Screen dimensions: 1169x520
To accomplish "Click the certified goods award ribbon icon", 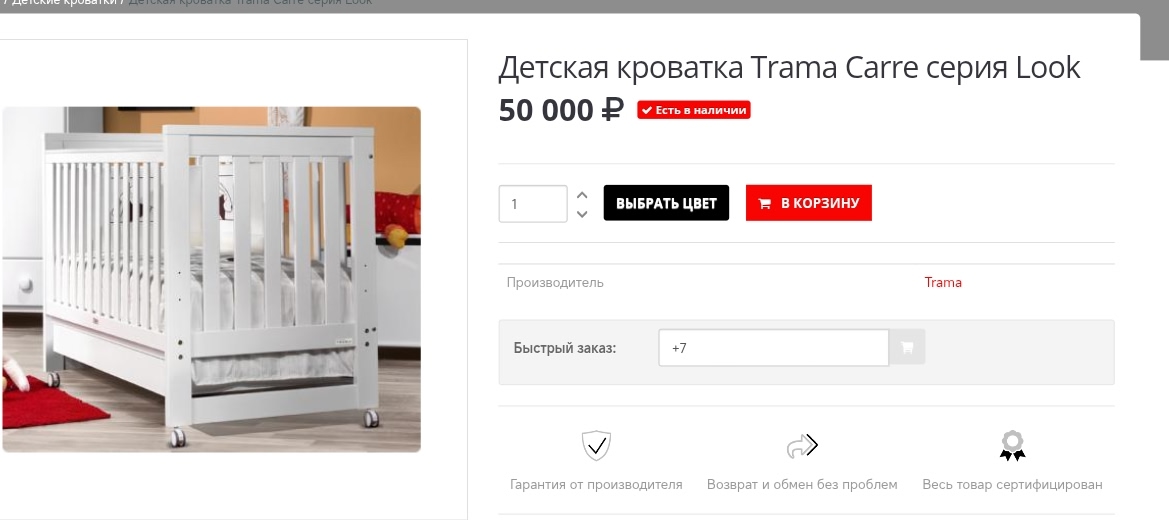I will tap(1012, 445).
